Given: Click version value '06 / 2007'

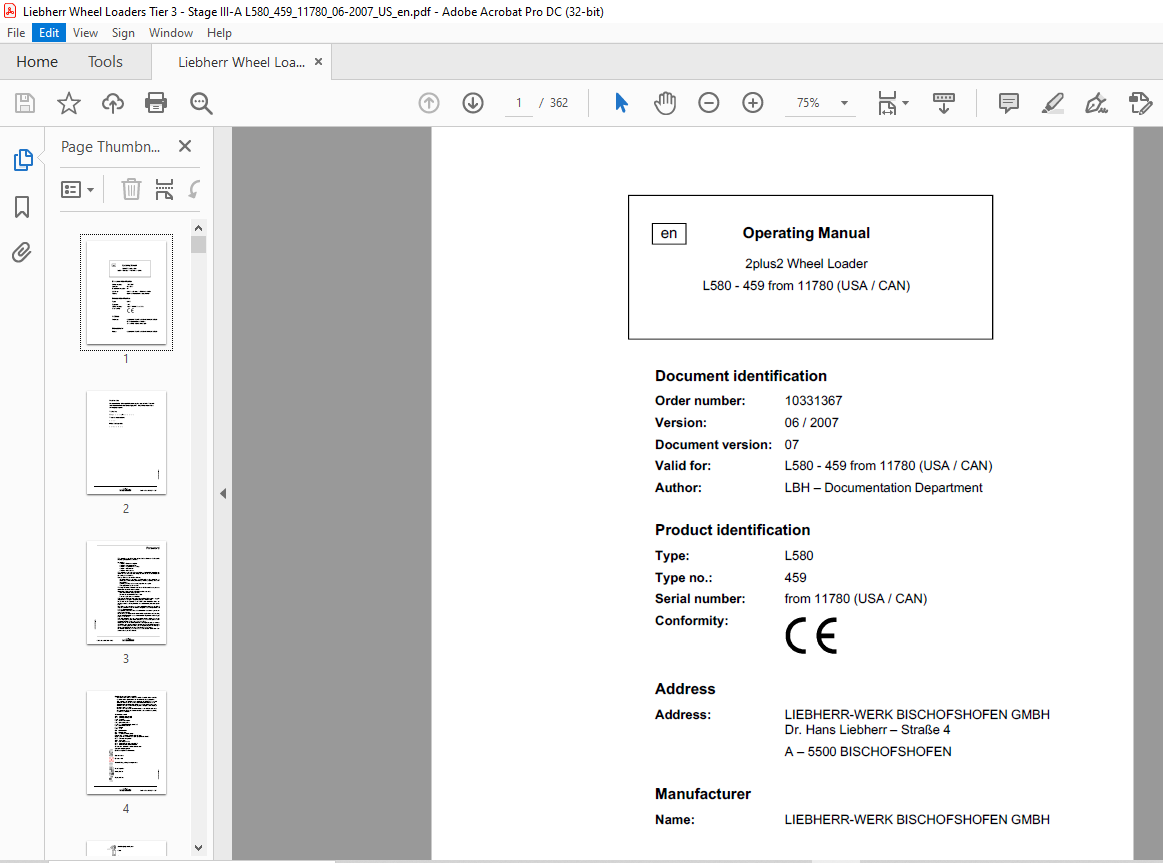Looking at the screenshot, I should (x=811, y=423).
